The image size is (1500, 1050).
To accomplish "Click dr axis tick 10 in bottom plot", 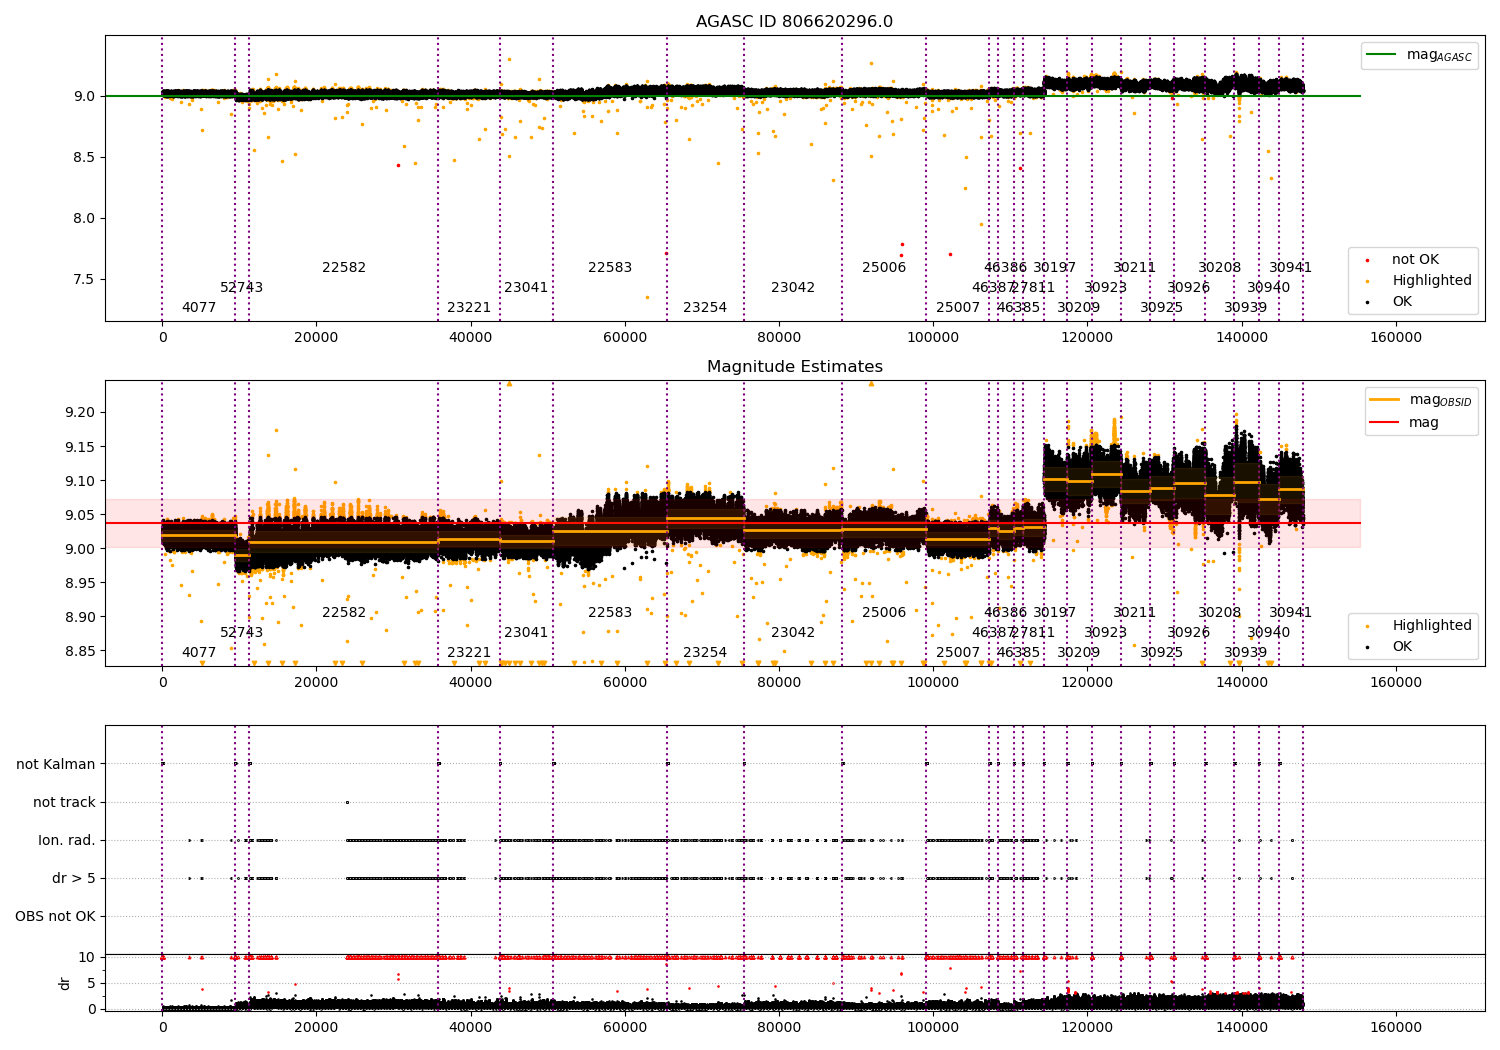I will tap(87, 958).
